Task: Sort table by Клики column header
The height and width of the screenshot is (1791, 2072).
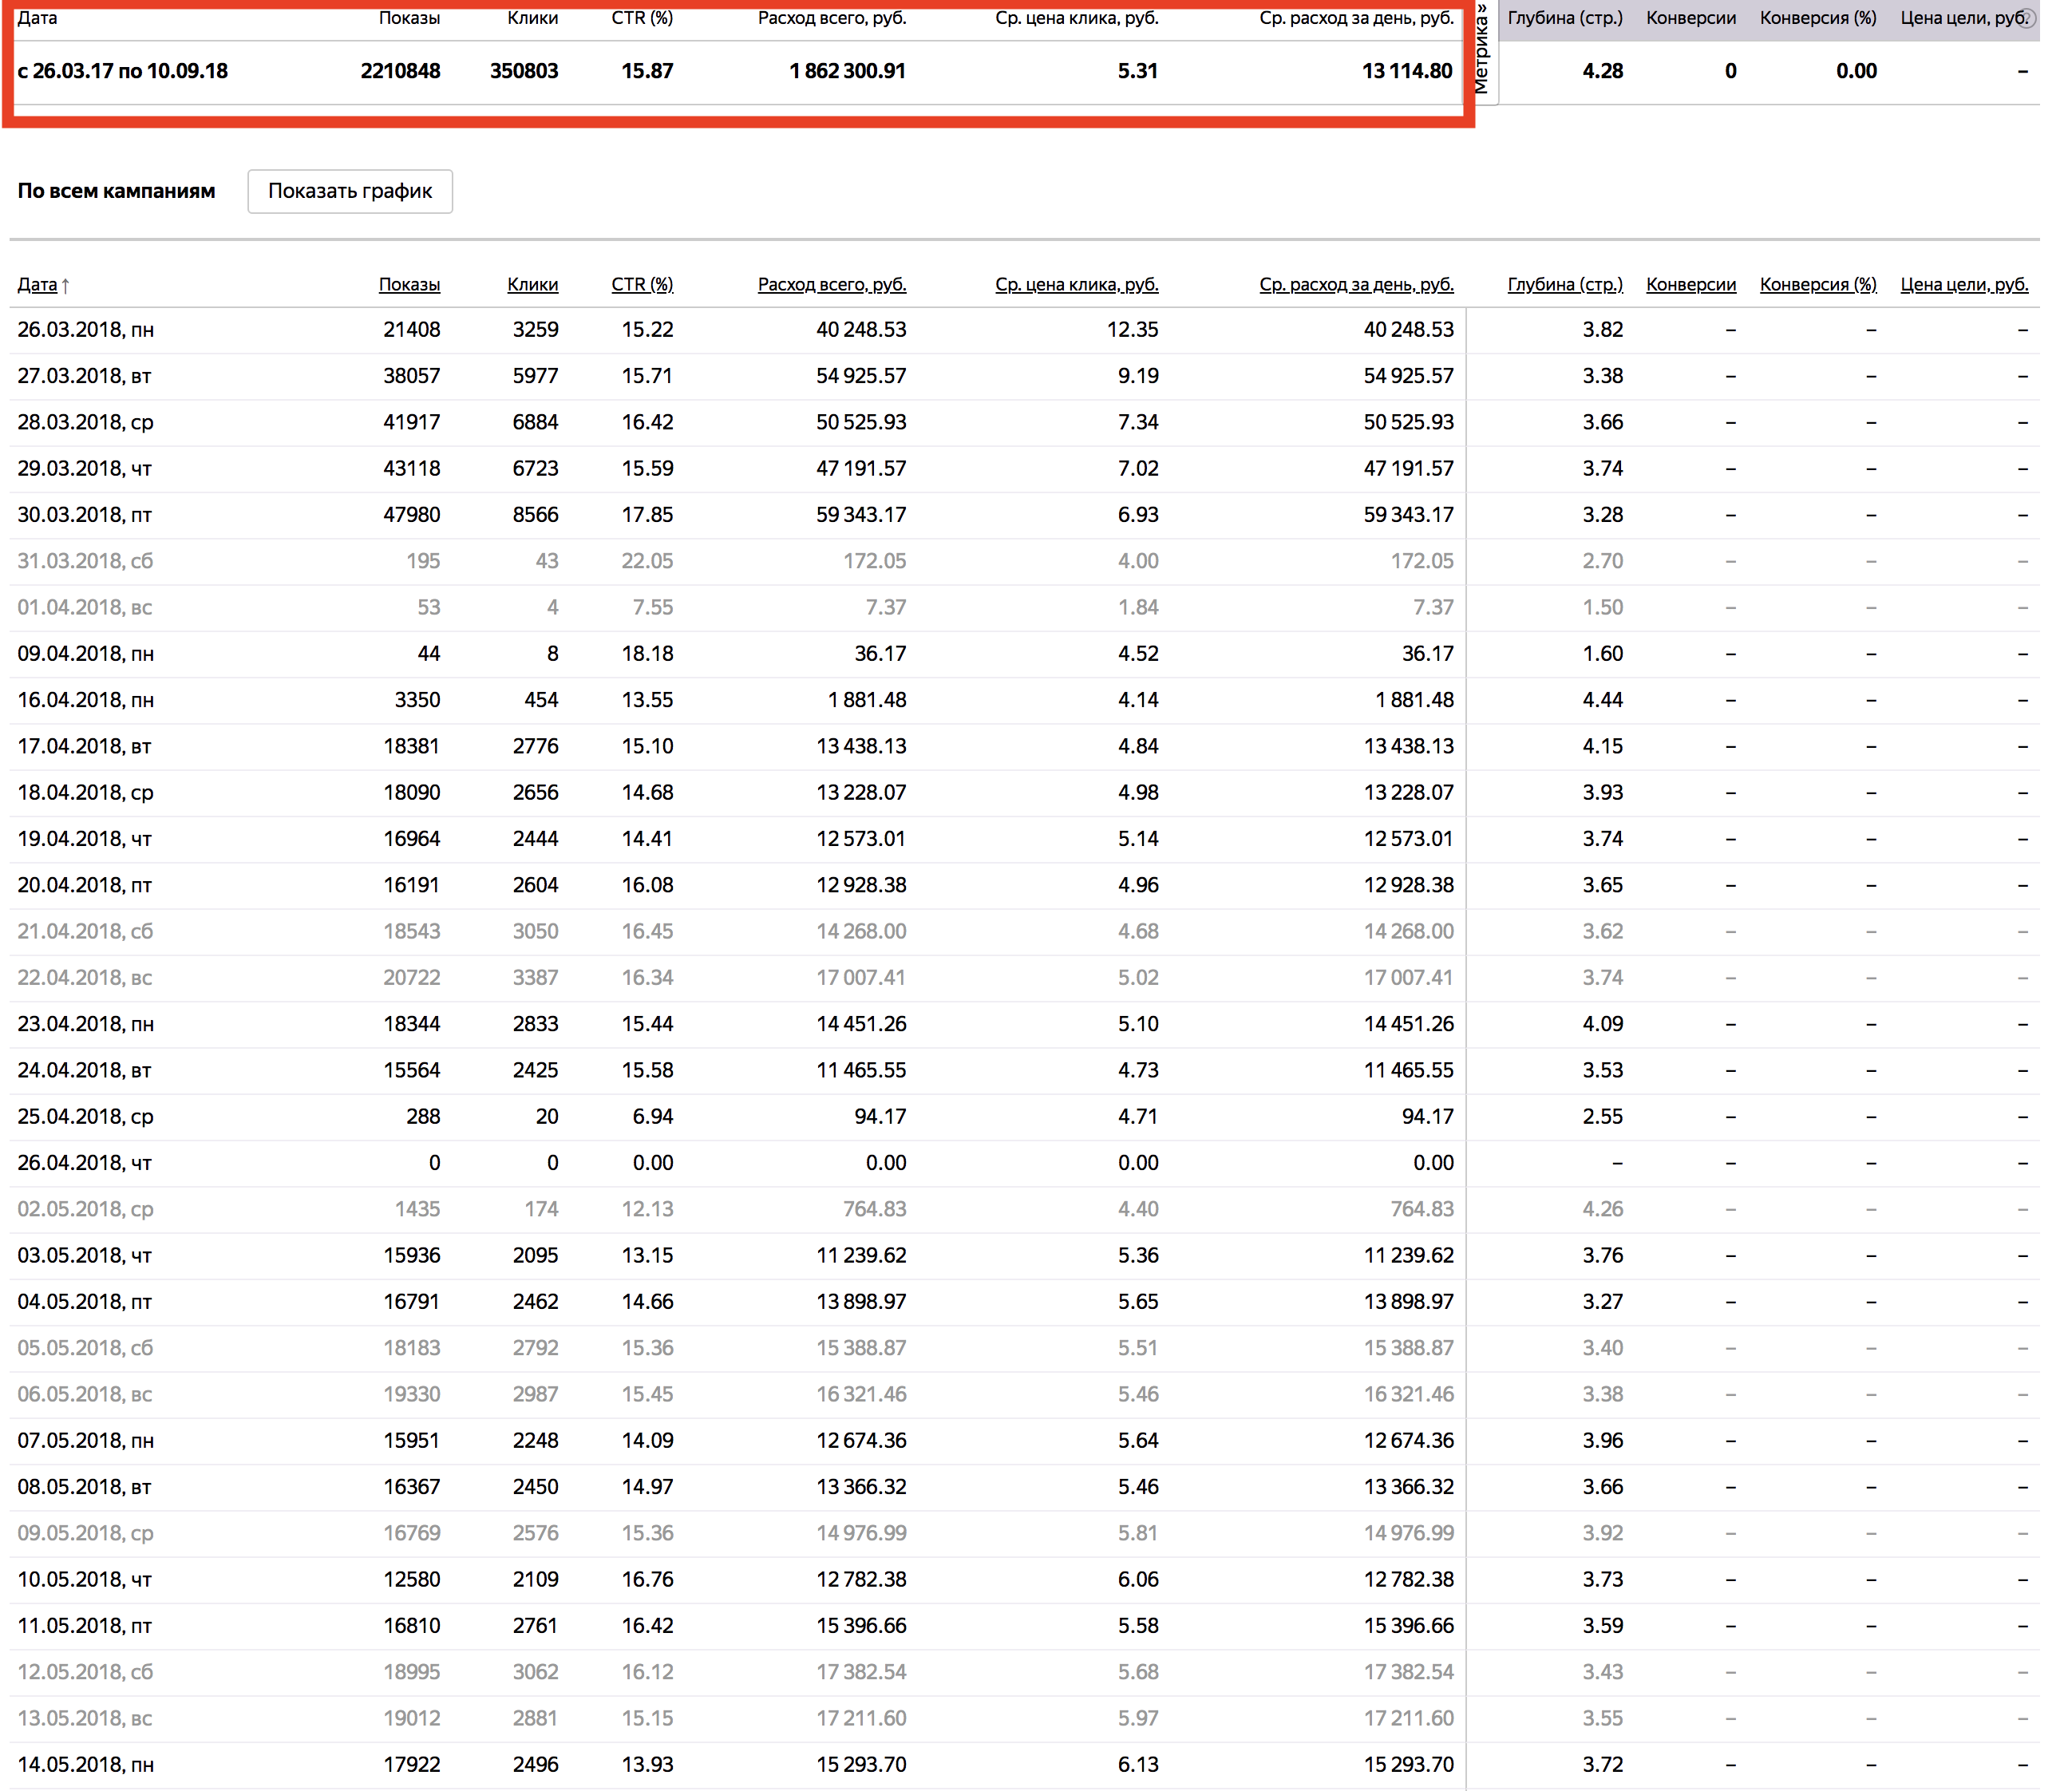Action: (532, 285)
